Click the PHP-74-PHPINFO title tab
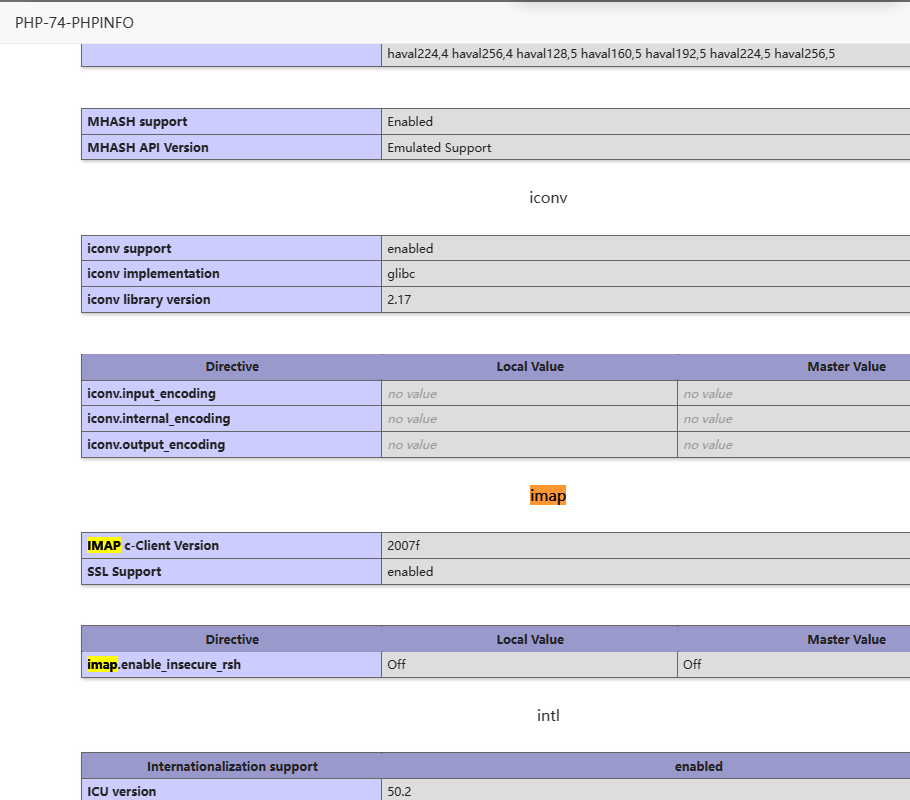910x800 pixels. coord(74,22)
